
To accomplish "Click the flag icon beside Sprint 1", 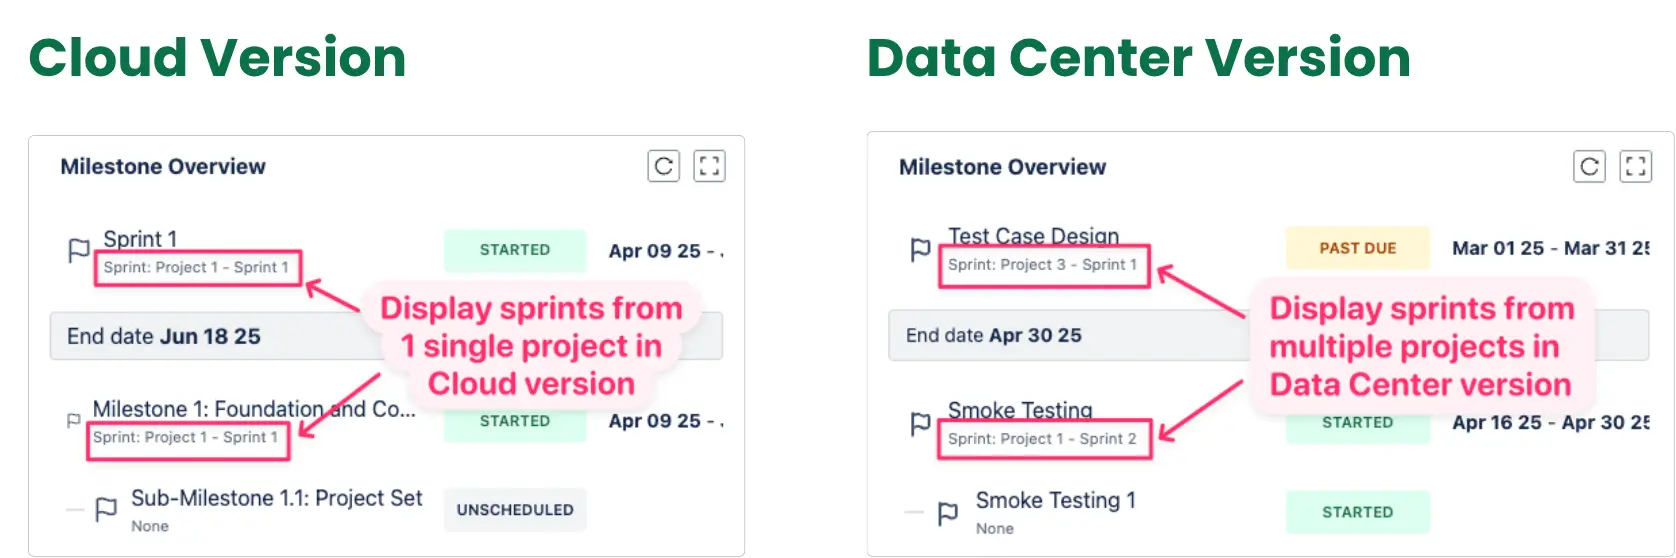I will [x=79, y=250].
